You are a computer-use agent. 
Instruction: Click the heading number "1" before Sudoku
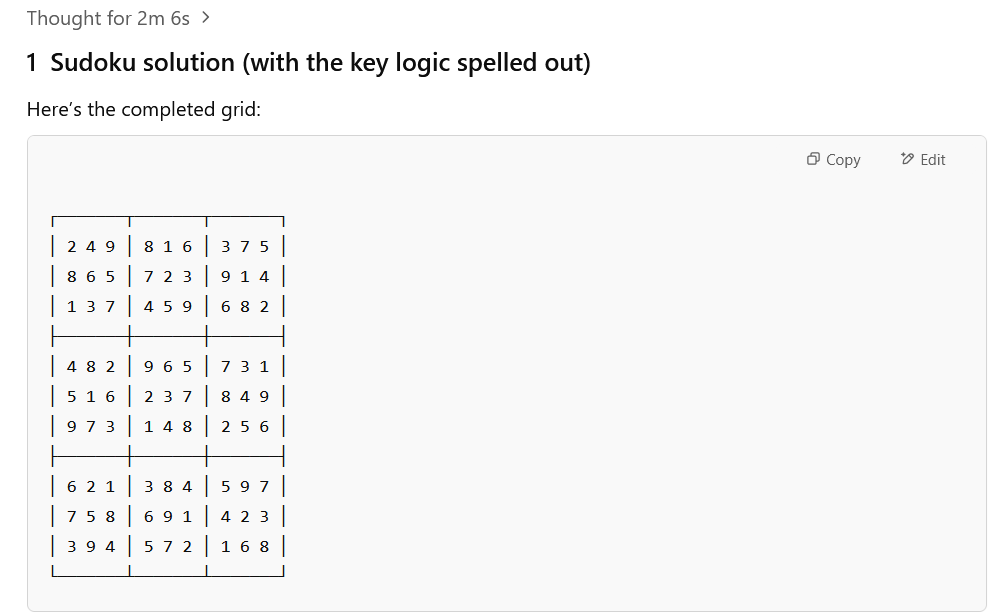pos(32,63)
